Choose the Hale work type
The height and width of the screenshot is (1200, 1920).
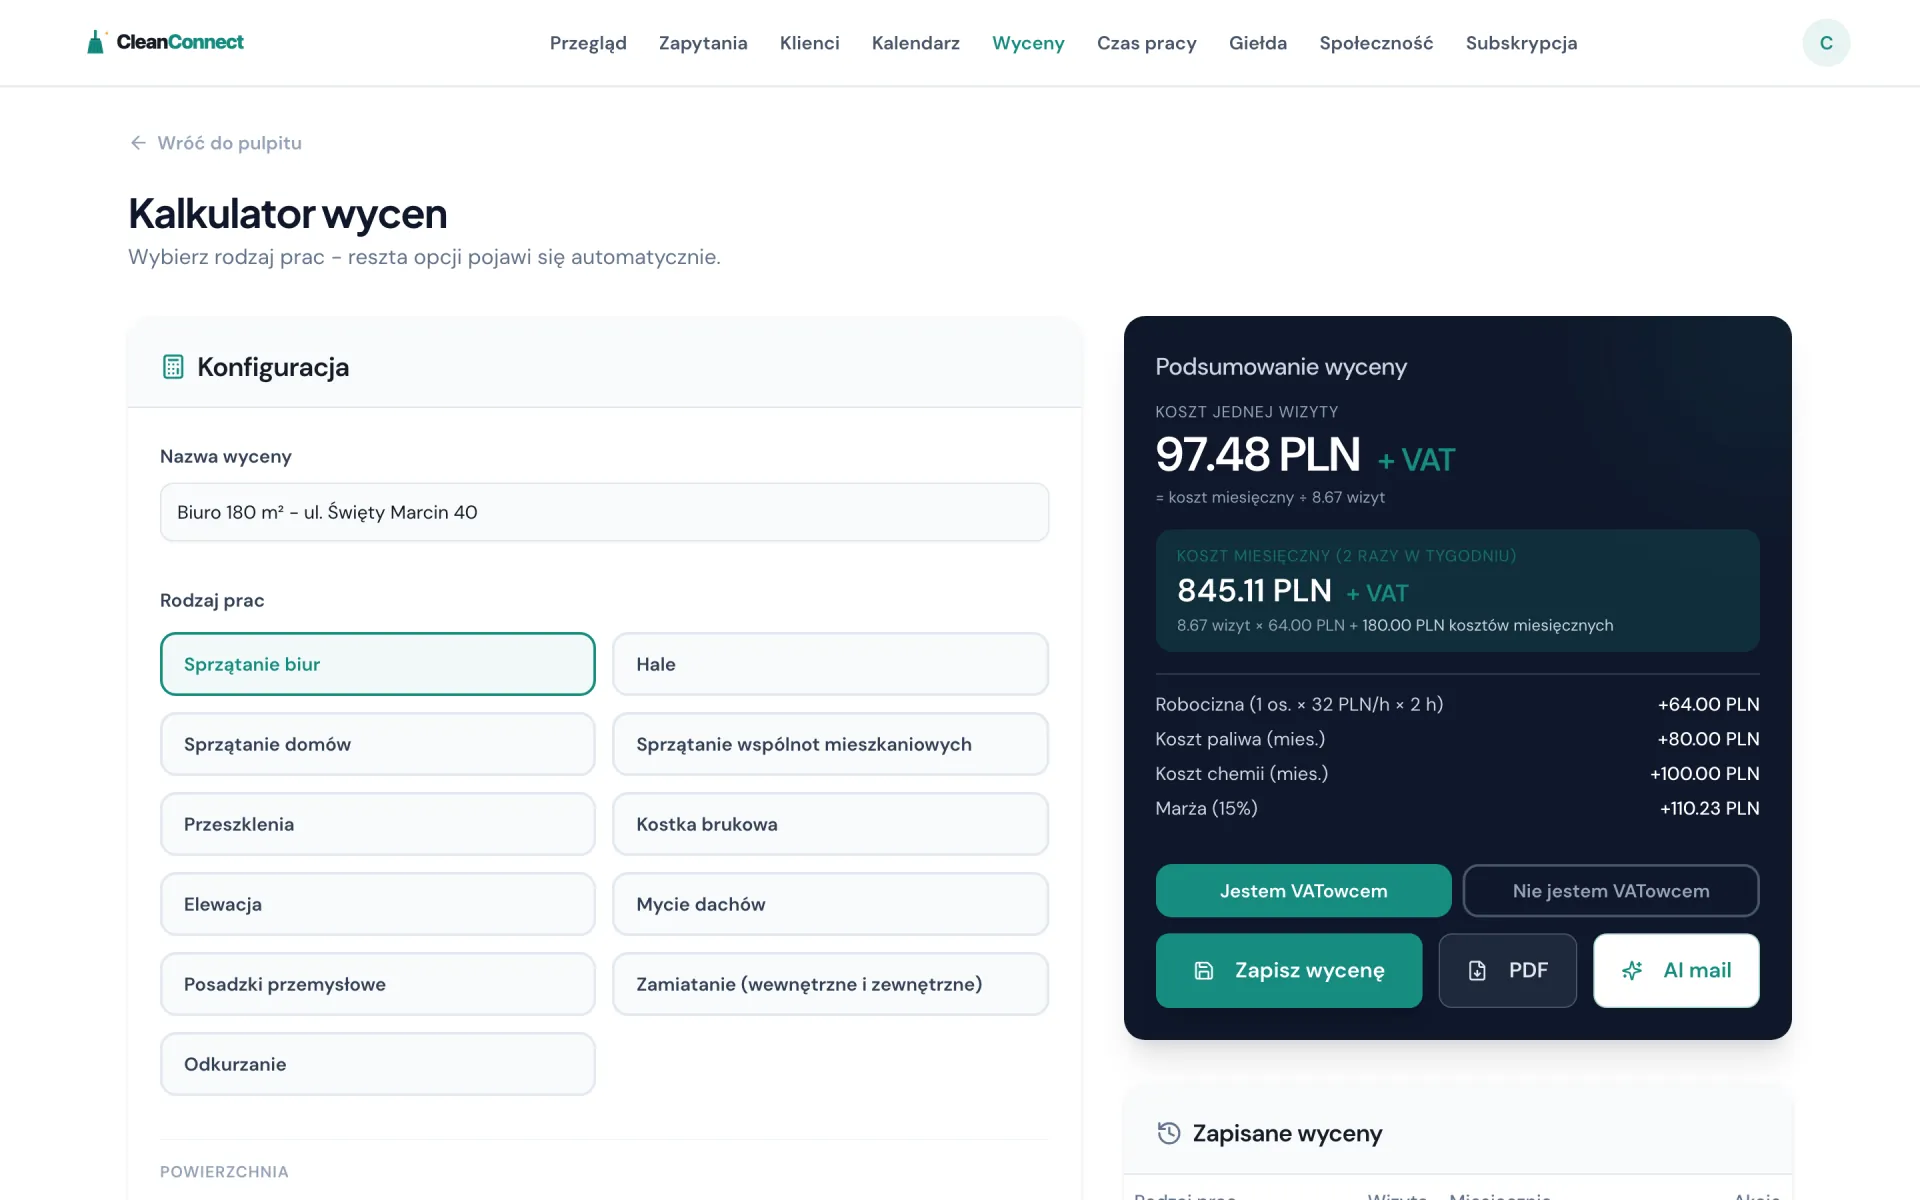point(830,664)
